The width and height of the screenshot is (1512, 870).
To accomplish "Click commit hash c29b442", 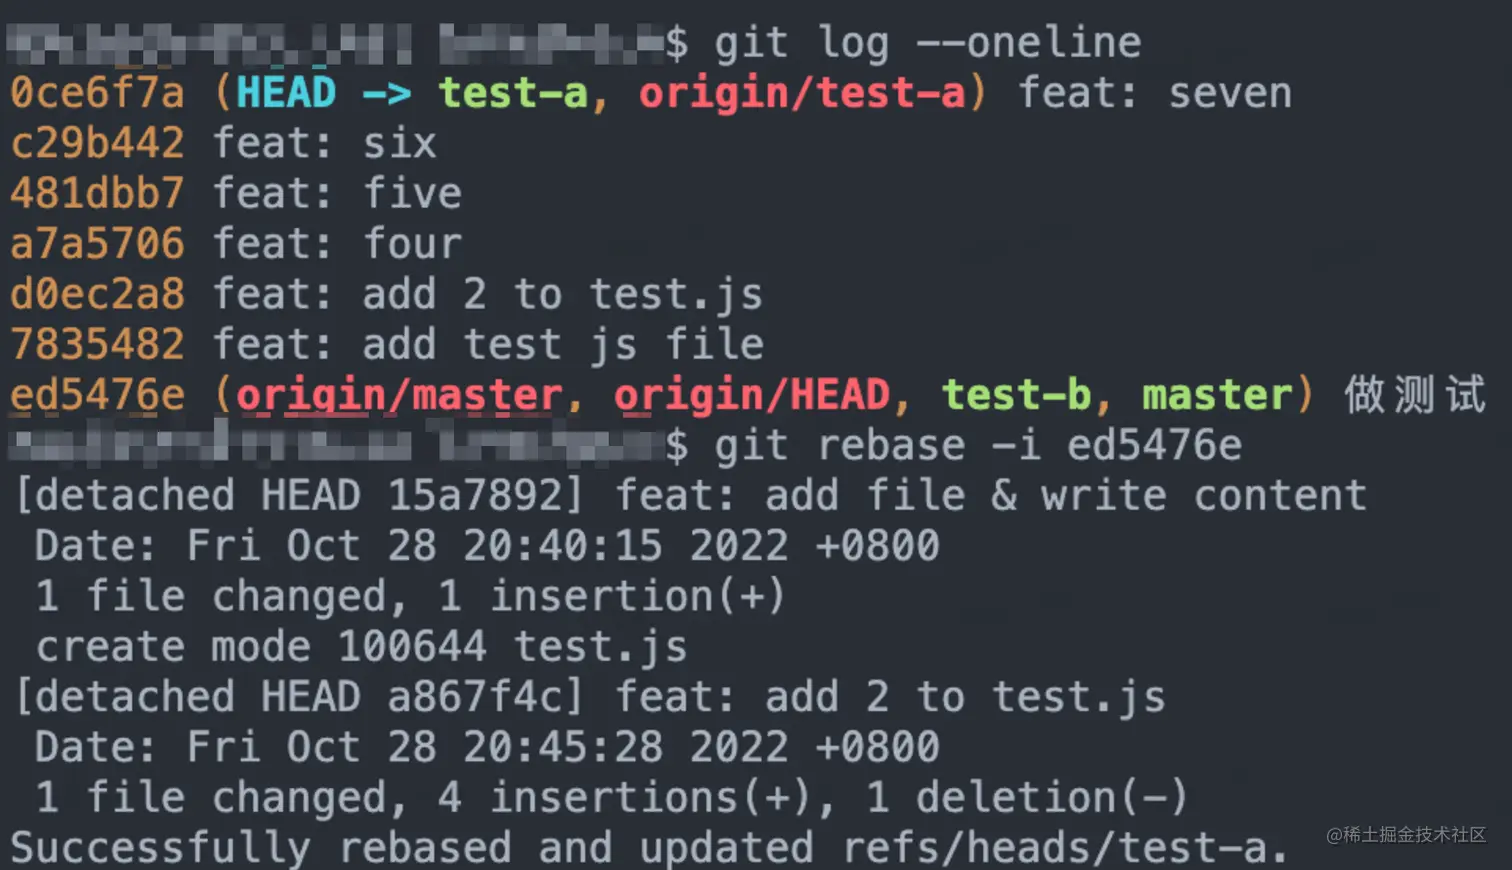I will [x=97, y=143].
